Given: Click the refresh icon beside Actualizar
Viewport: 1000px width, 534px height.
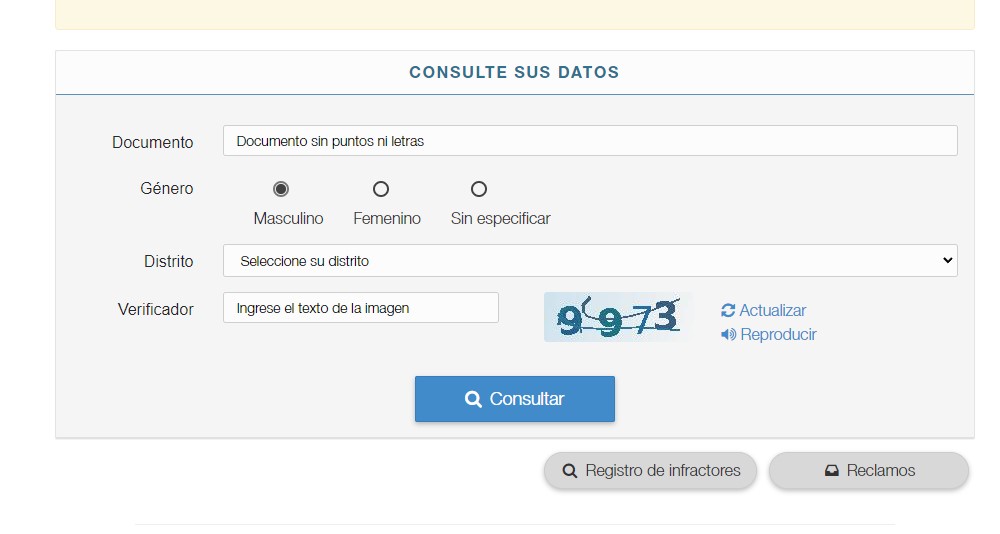Looking at the screenshot, I should pos(728,311).
